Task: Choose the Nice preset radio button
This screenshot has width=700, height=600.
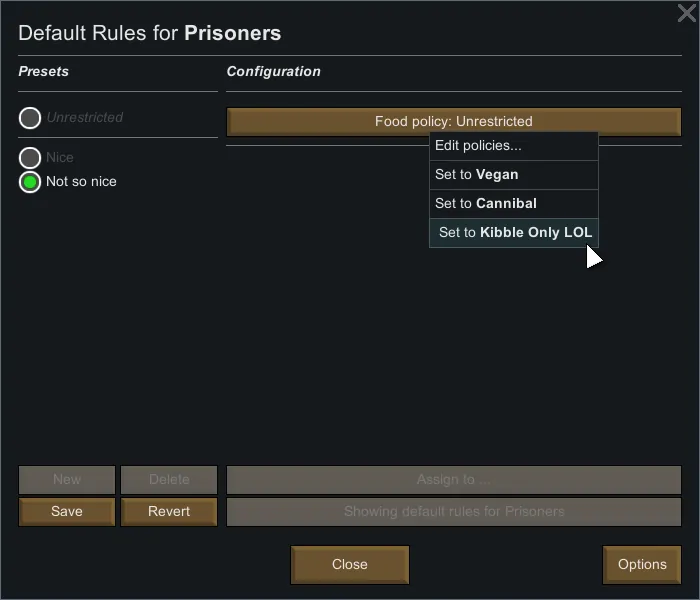Action: tap(30, 158)
